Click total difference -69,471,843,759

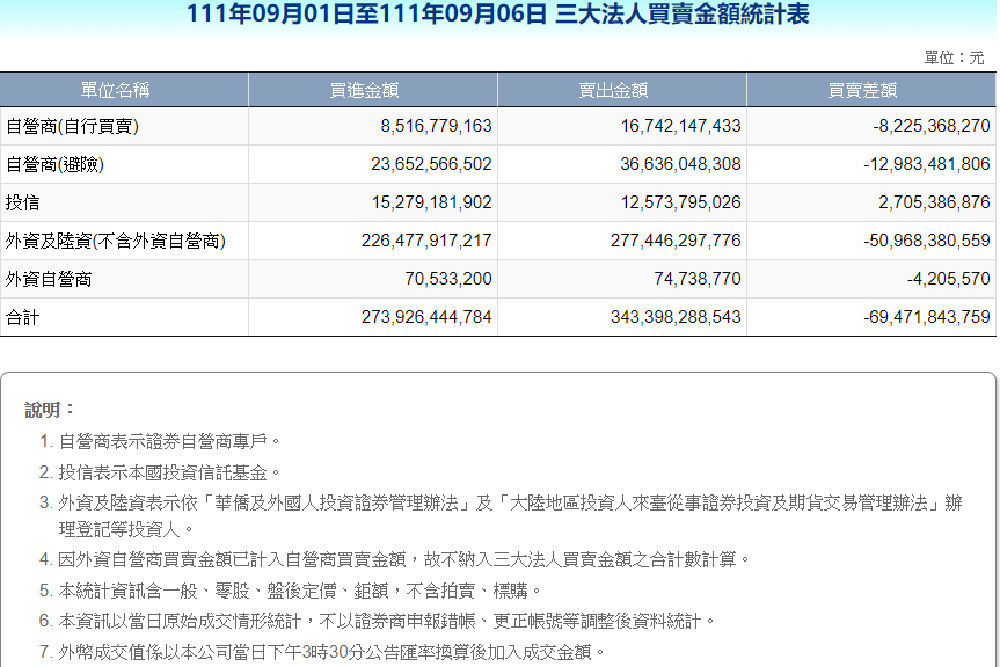[x=927, y=317]
